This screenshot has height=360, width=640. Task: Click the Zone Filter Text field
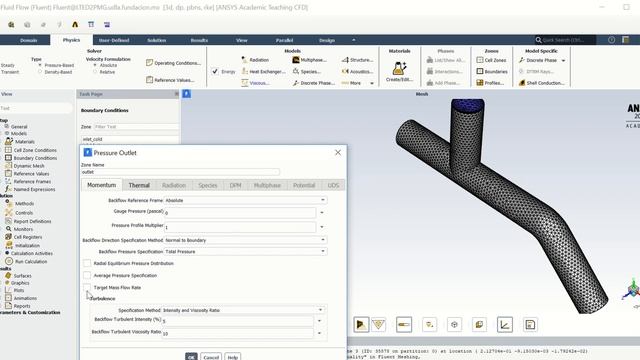pos(136,127)
